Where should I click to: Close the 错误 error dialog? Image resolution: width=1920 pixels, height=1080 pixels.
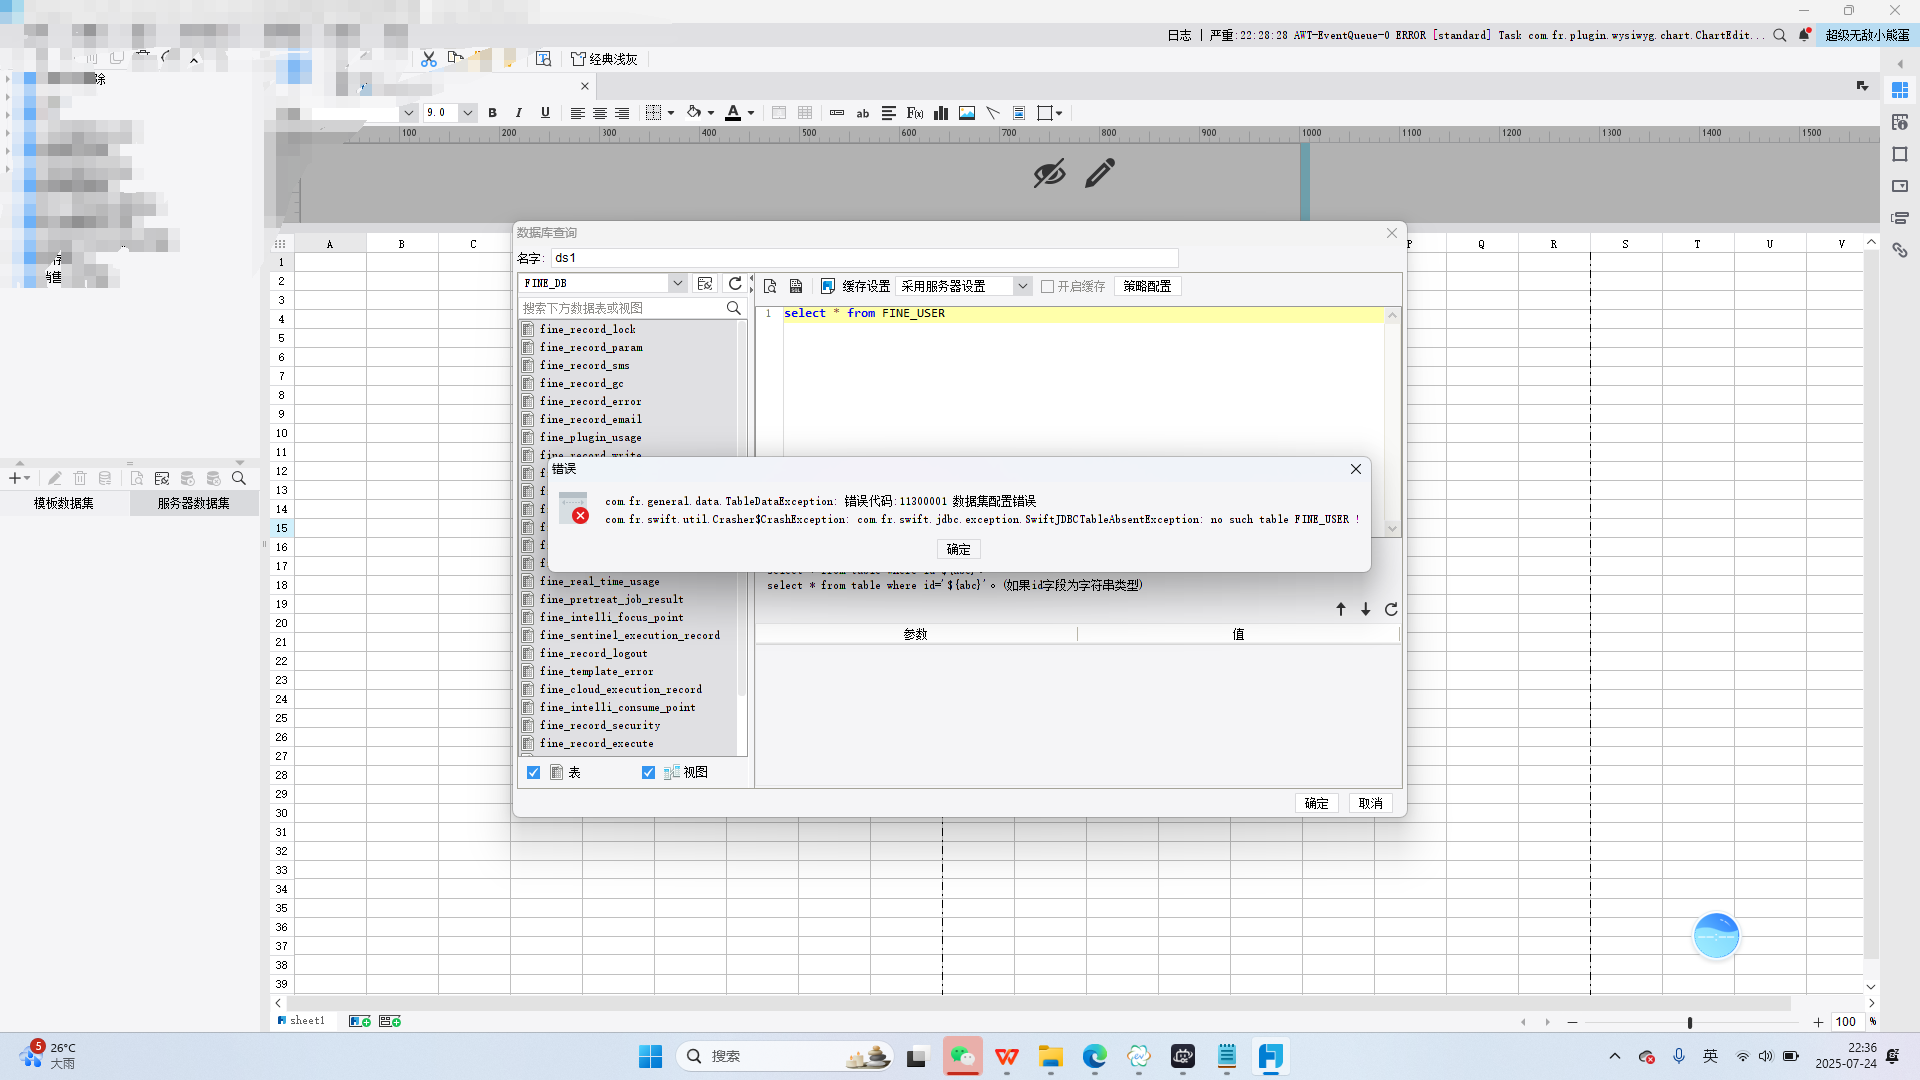[1356, 469]
